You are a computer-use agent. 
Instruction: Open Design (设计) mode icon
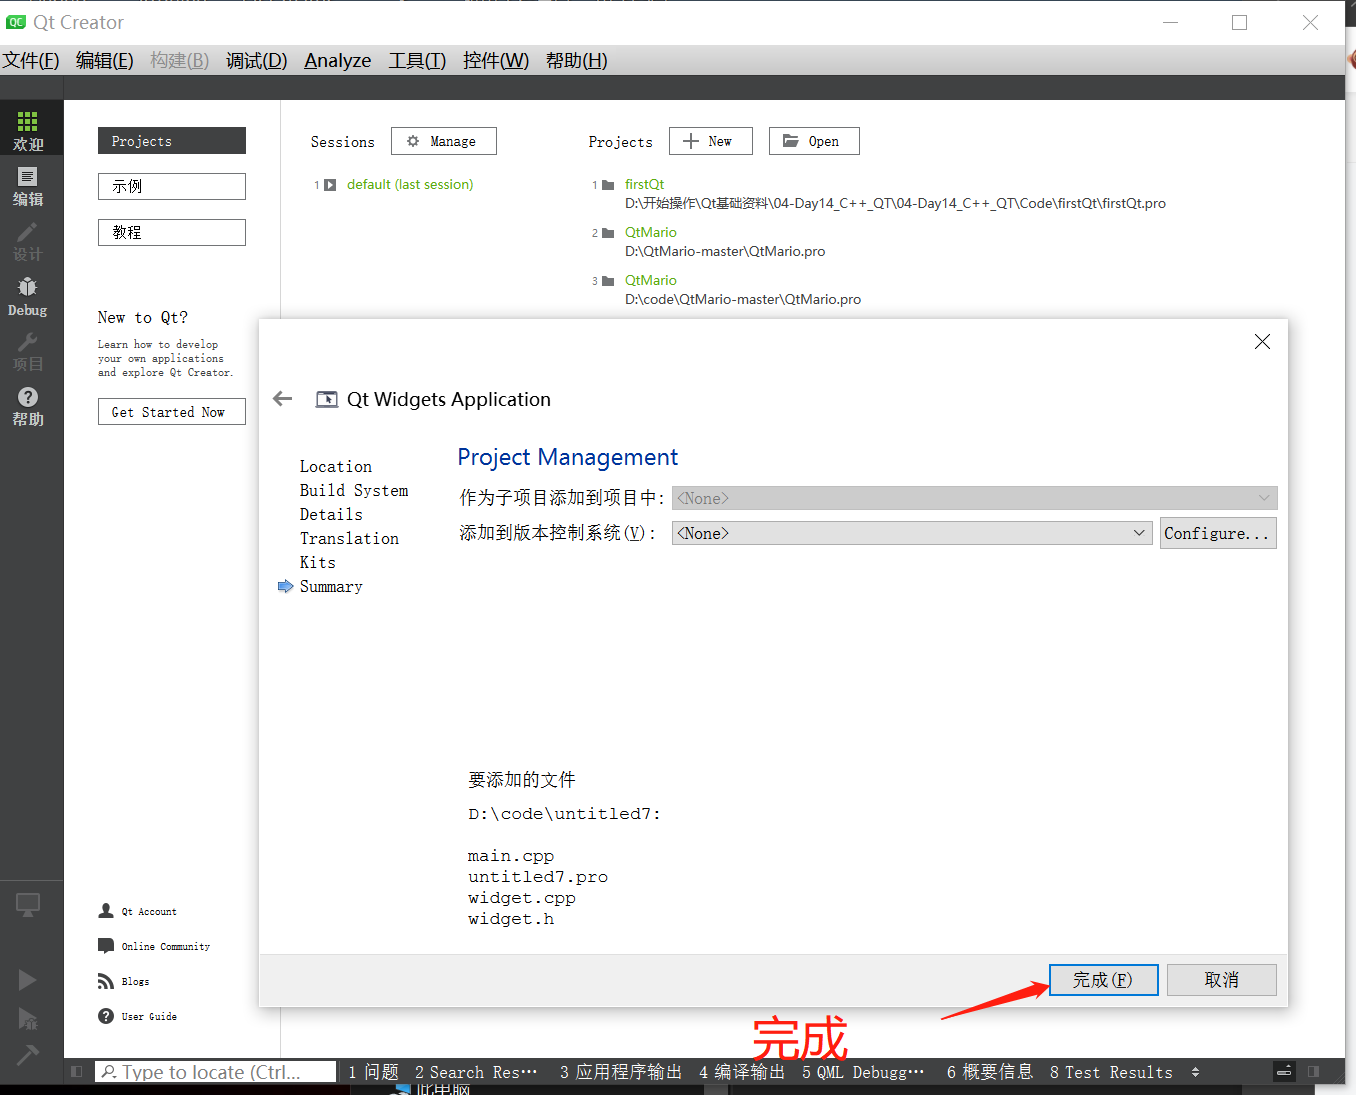(28, 232)
